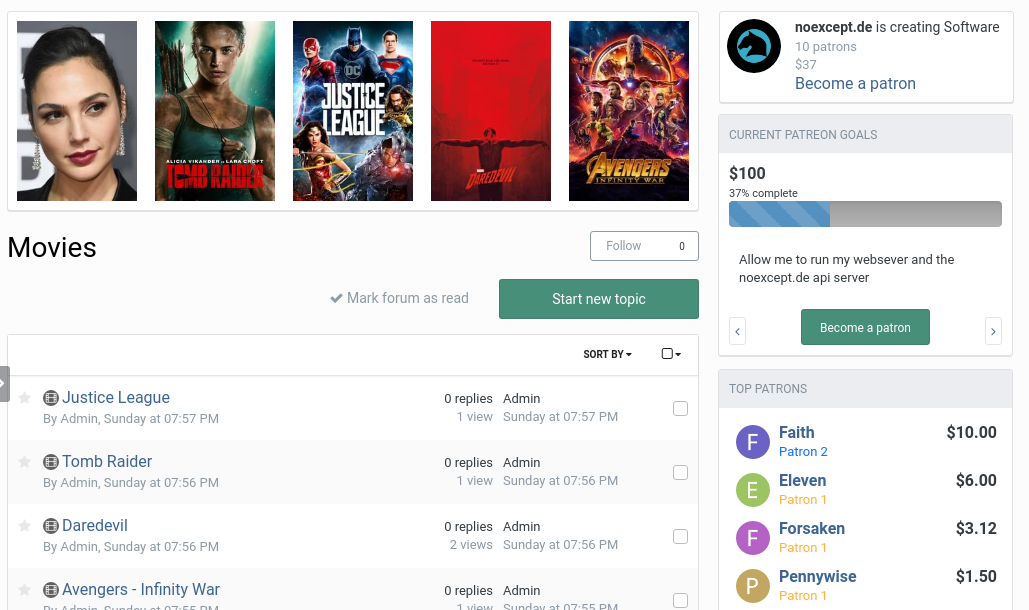Viewport: 1029px width, 610px height.
Task: Click the '$6.00' amount for Eleven
Action: [976, 480]
